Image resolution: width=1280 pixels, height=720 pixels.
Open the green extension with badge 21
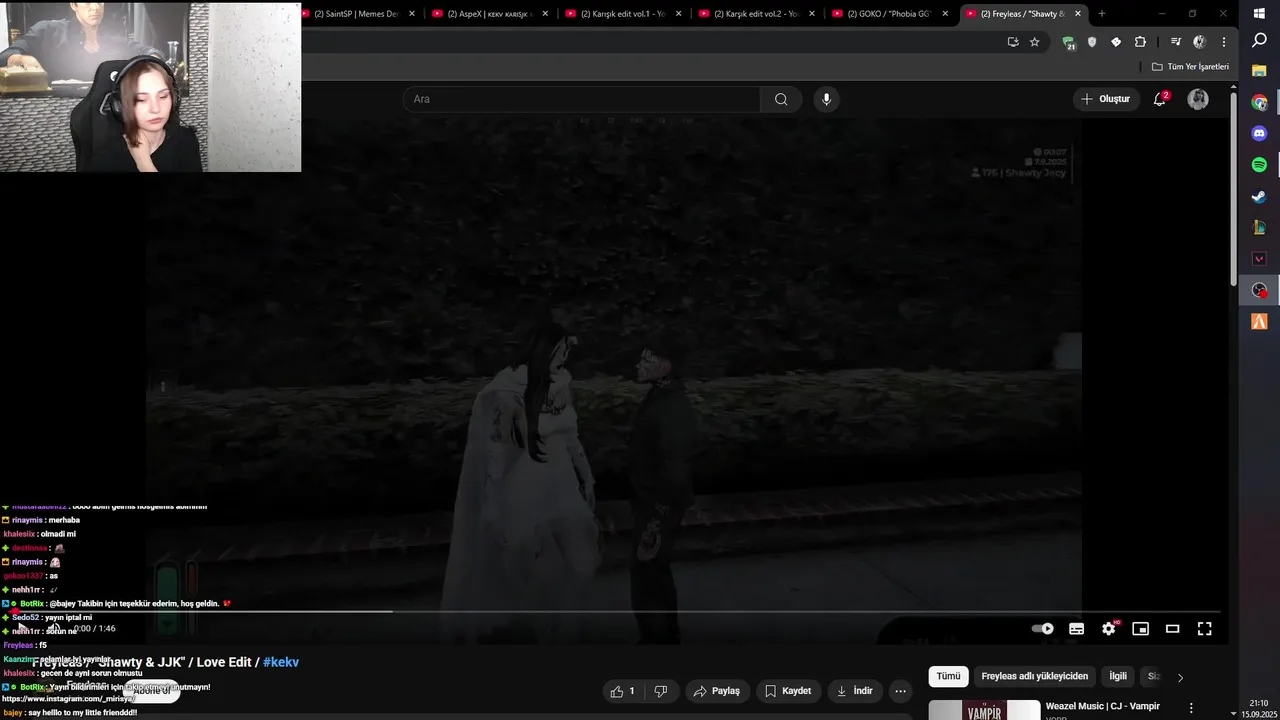coord(1069,42)
